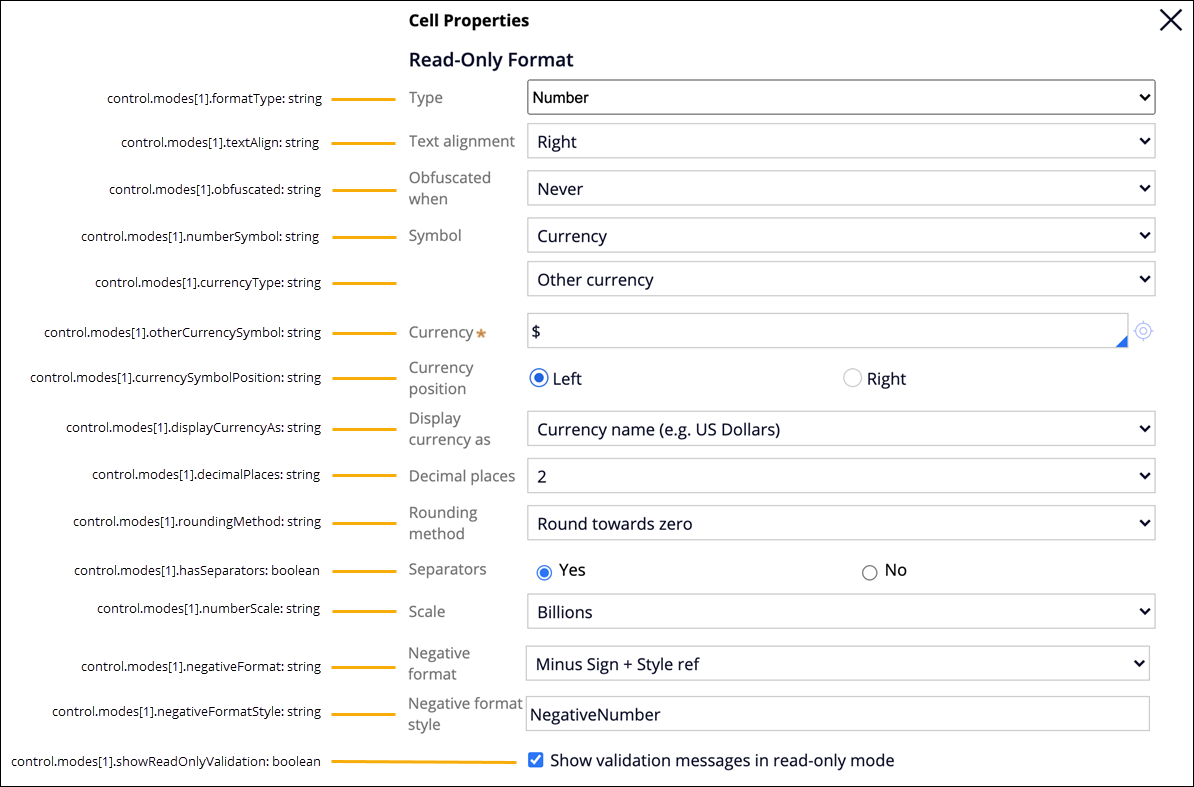Viewport: 1194px width, 787px height.
Task: Open the Display currency as dropdown
Action: [x=840, y=429]
